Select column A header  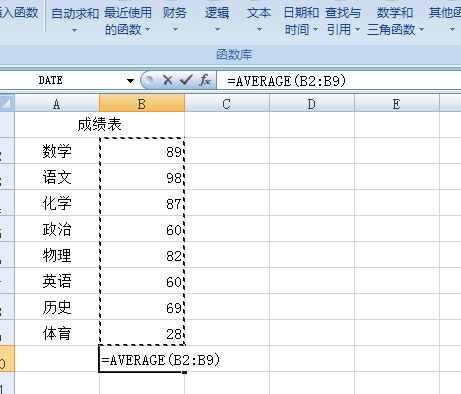pos(57,104)
